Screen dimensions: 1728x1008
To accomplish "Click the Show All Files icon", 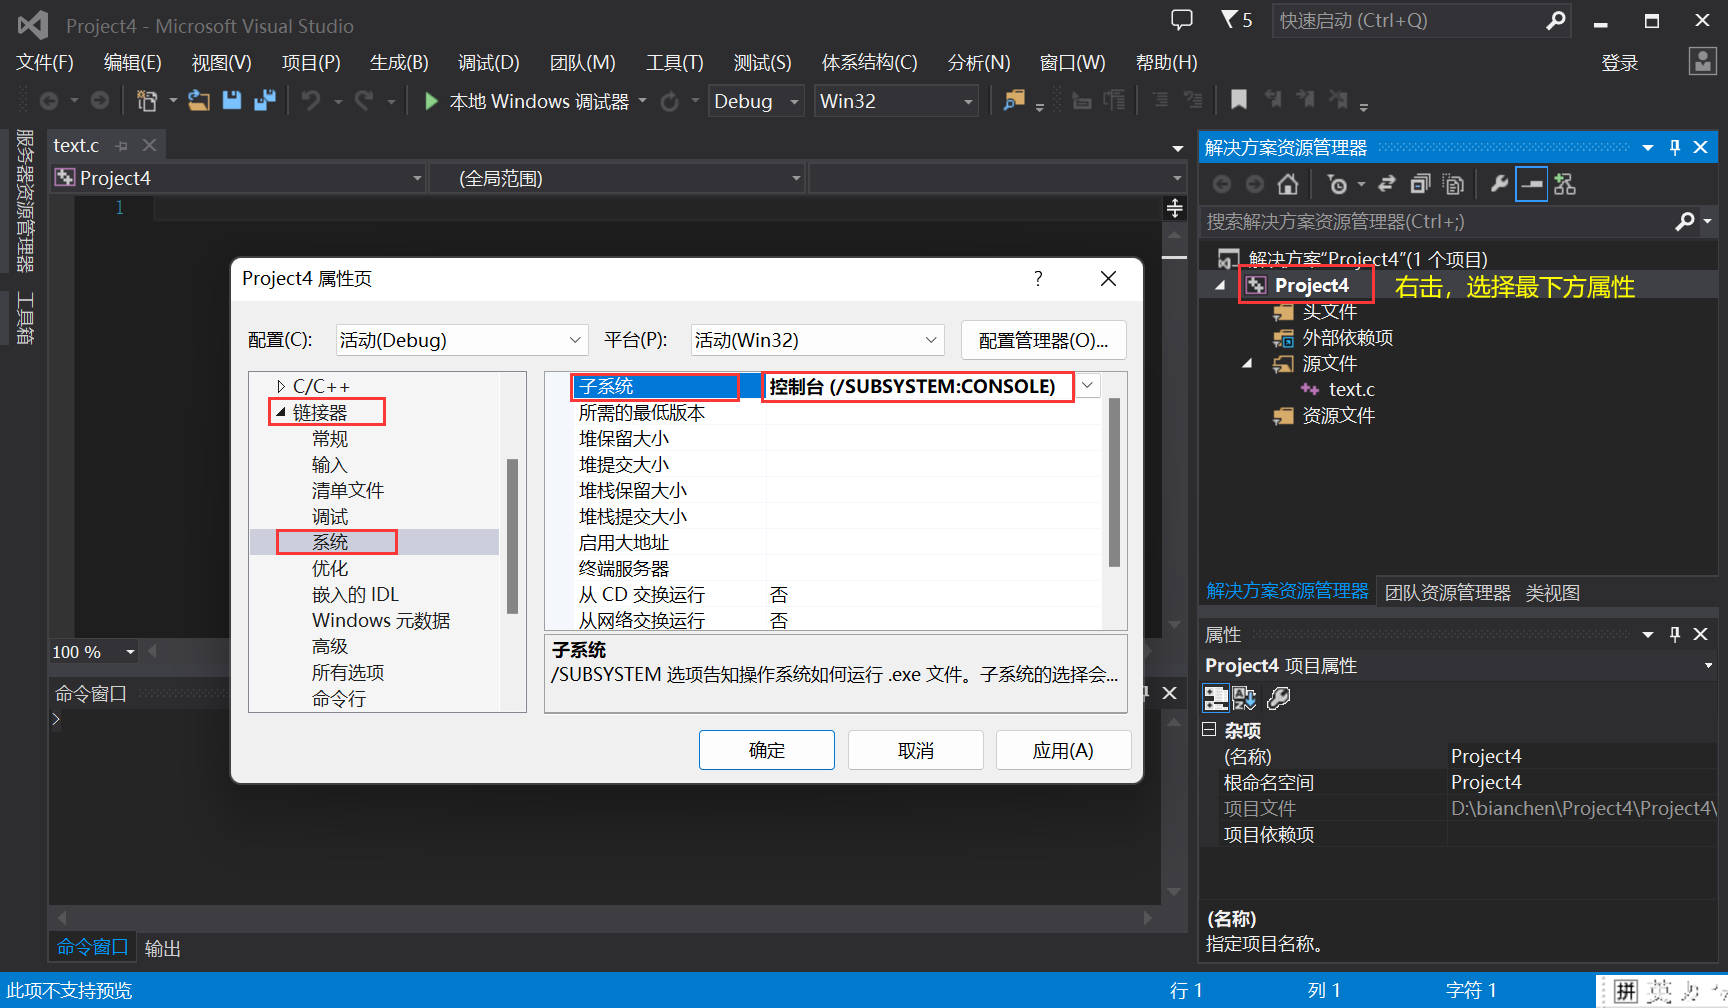I will point(1454,184).
